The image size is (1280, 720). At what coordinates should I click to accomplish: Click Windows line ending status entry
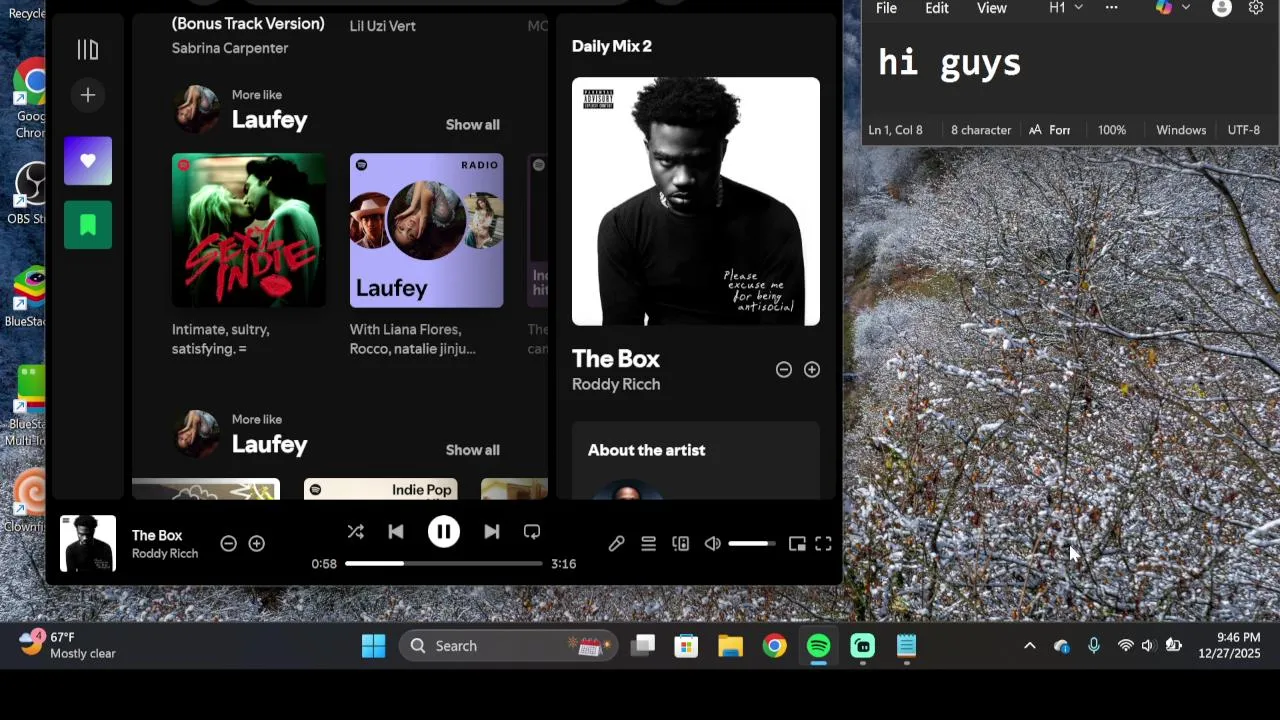click(x=1181, y=130)
